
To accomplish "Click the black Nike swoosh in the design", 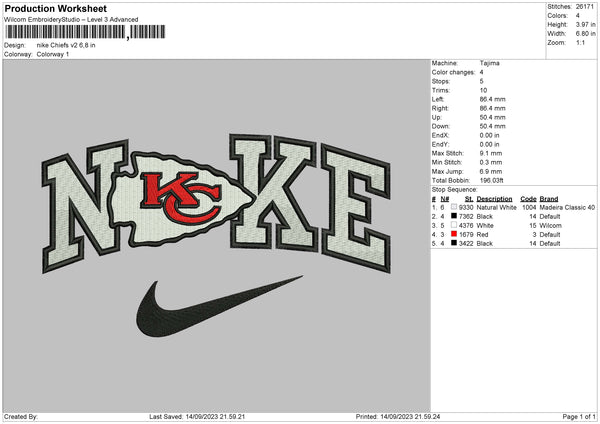I will point(220,306).
